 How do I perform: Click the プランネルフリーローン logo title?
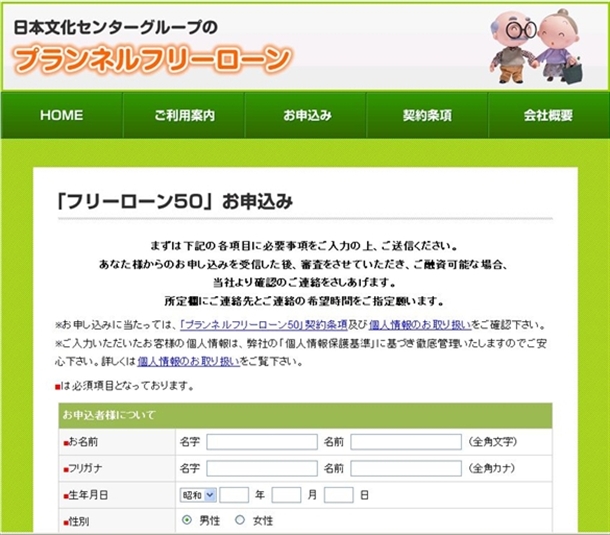pos(153,59)
